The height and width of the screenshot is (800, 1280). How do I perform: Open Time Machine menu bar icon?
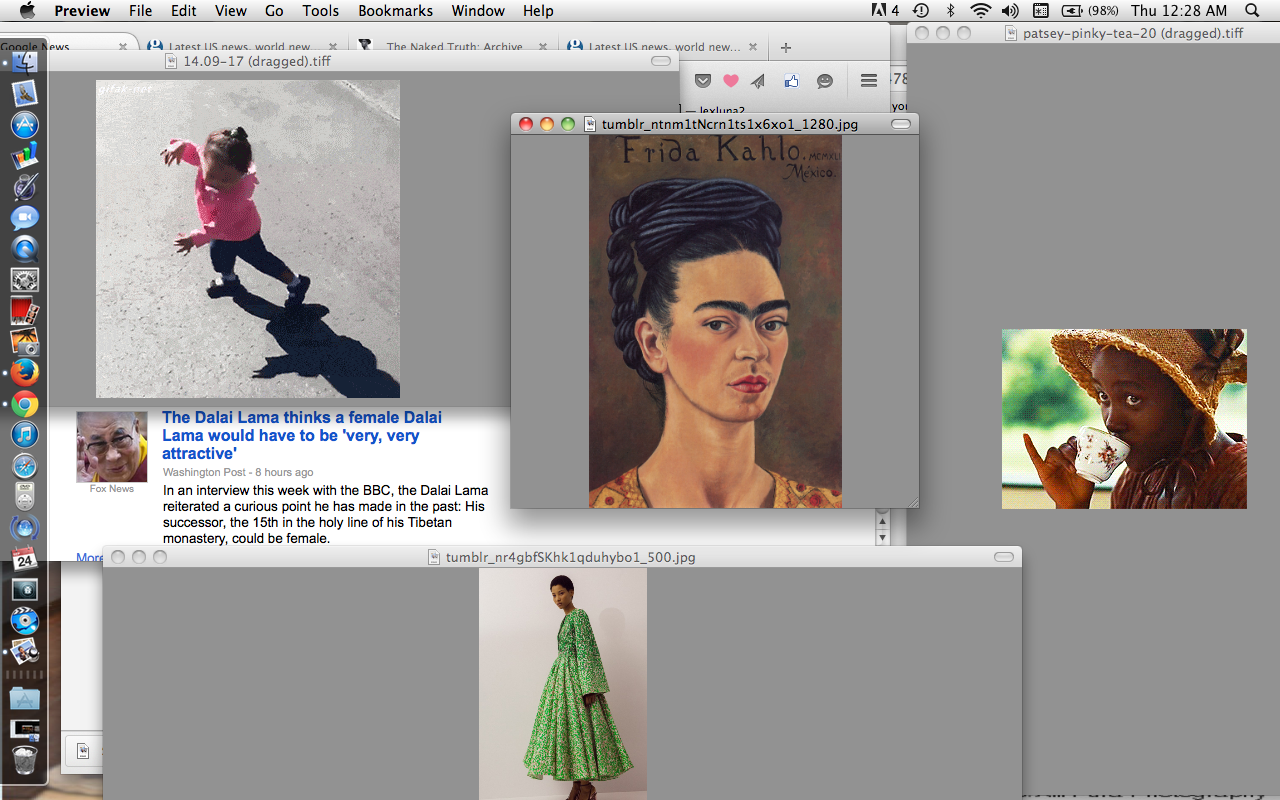[921, 11]
